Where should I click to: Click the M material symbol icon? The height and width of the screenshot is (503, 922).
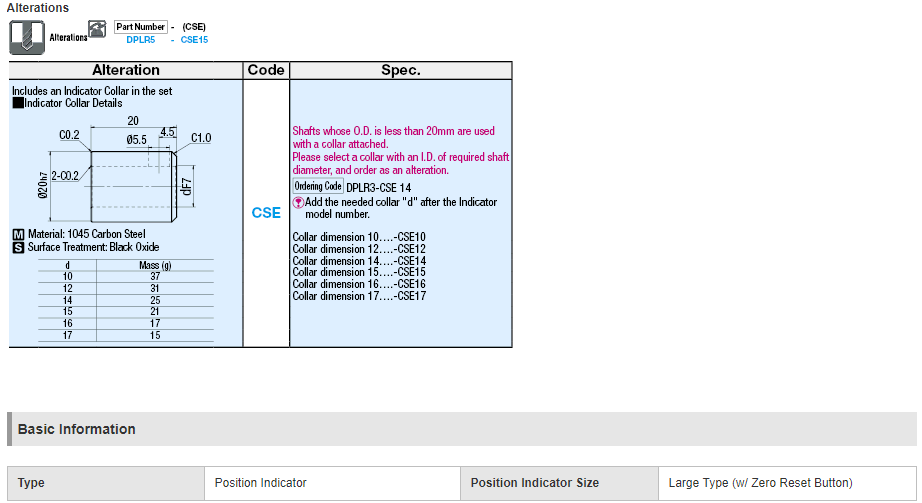tap(19, 234)
